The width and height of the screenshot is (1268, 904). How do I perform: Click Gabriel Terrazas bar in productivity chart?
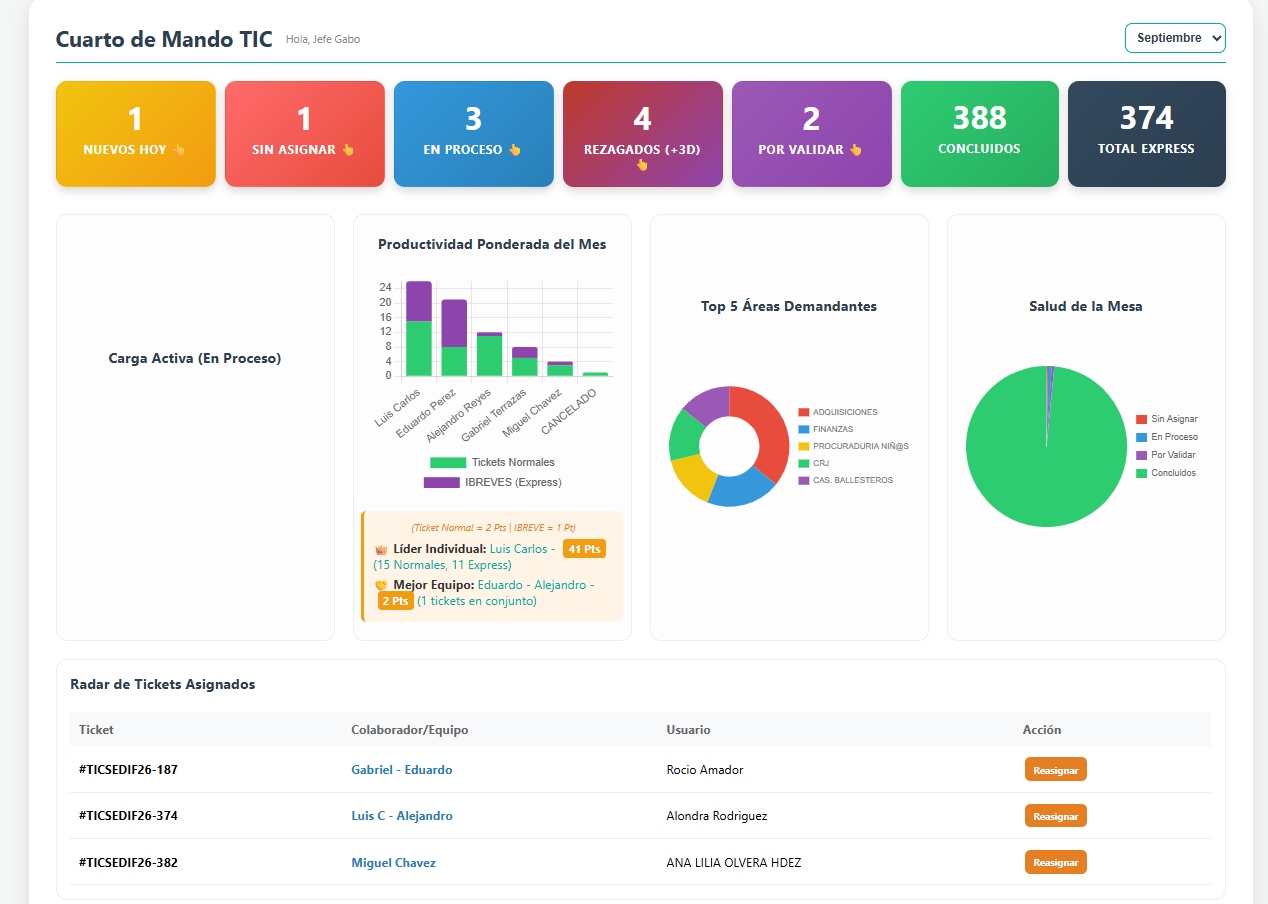click(x=525, y=362)
